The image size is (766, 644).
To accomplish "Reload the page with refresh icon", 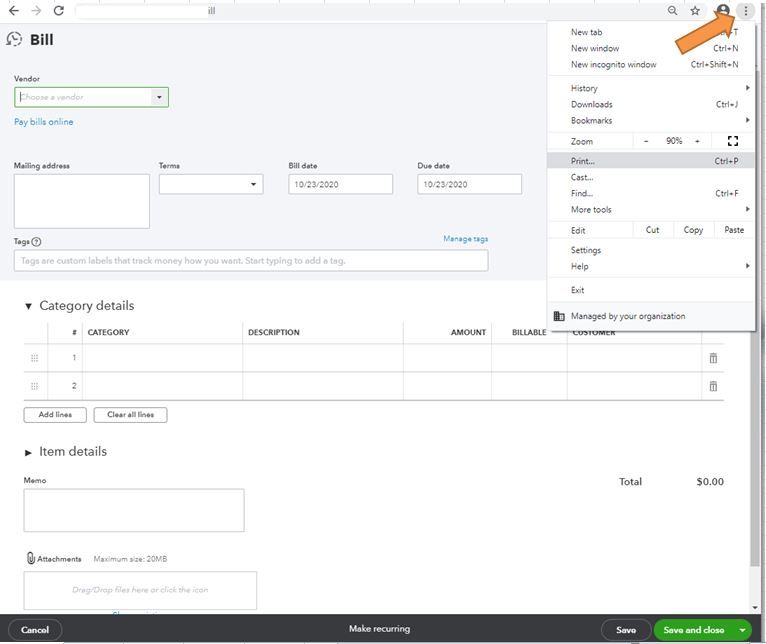I will pos(59,10).
